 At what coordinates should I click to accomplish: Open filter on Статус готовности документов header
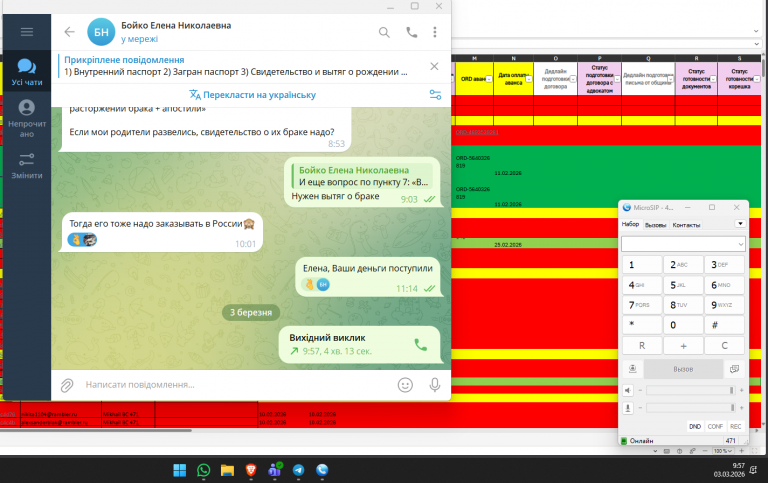pyautogui.click(x=713, y=79)
